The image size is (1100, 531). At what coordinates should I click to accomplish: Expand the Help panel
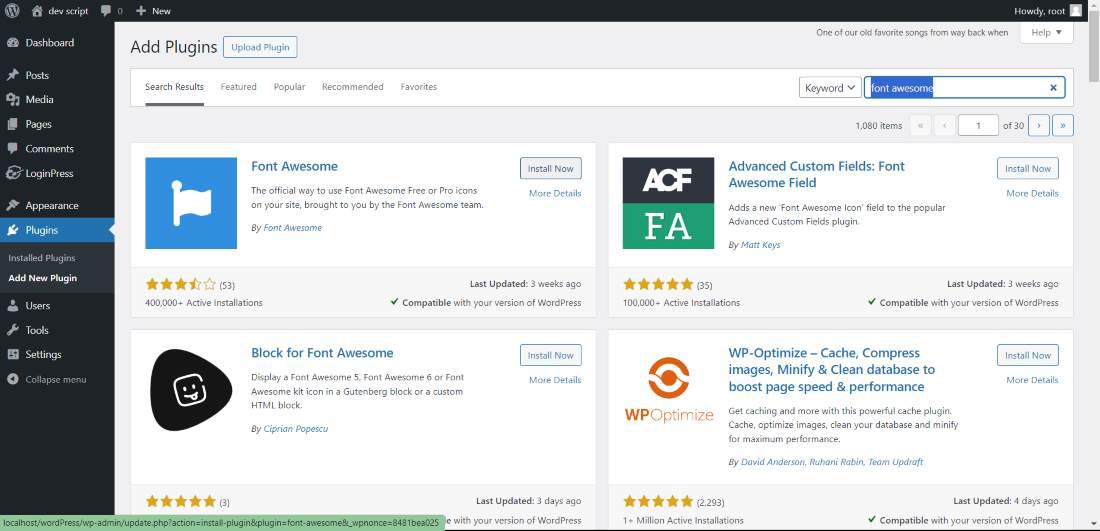point(1046,33)
